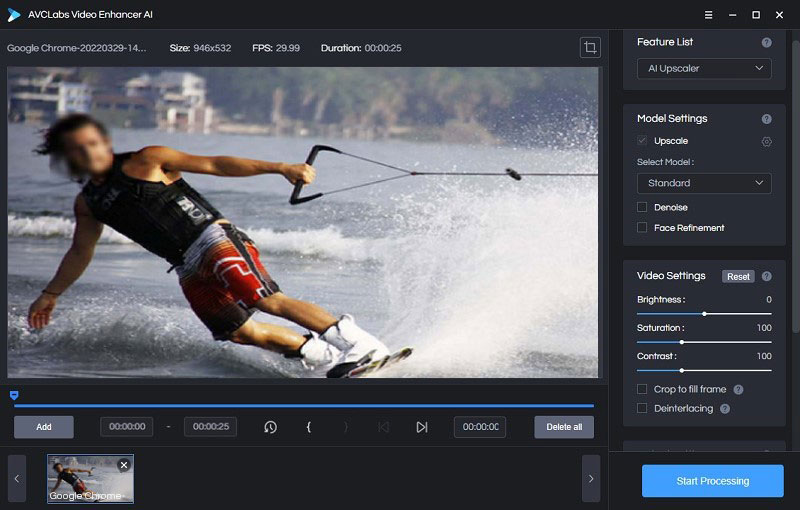Click the reset time clock icon
Screen dimensions: 800x510
[270, 427]
